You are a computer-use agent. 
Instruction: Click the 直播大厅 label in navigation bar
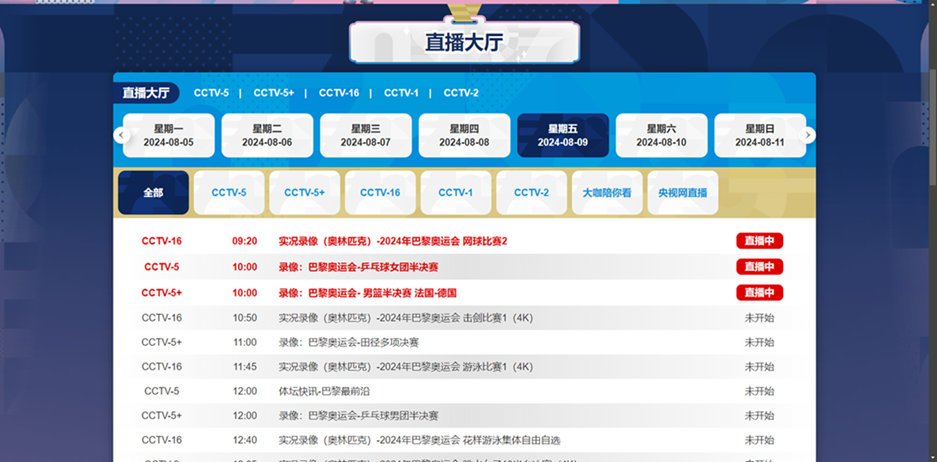tap(146, 93)
